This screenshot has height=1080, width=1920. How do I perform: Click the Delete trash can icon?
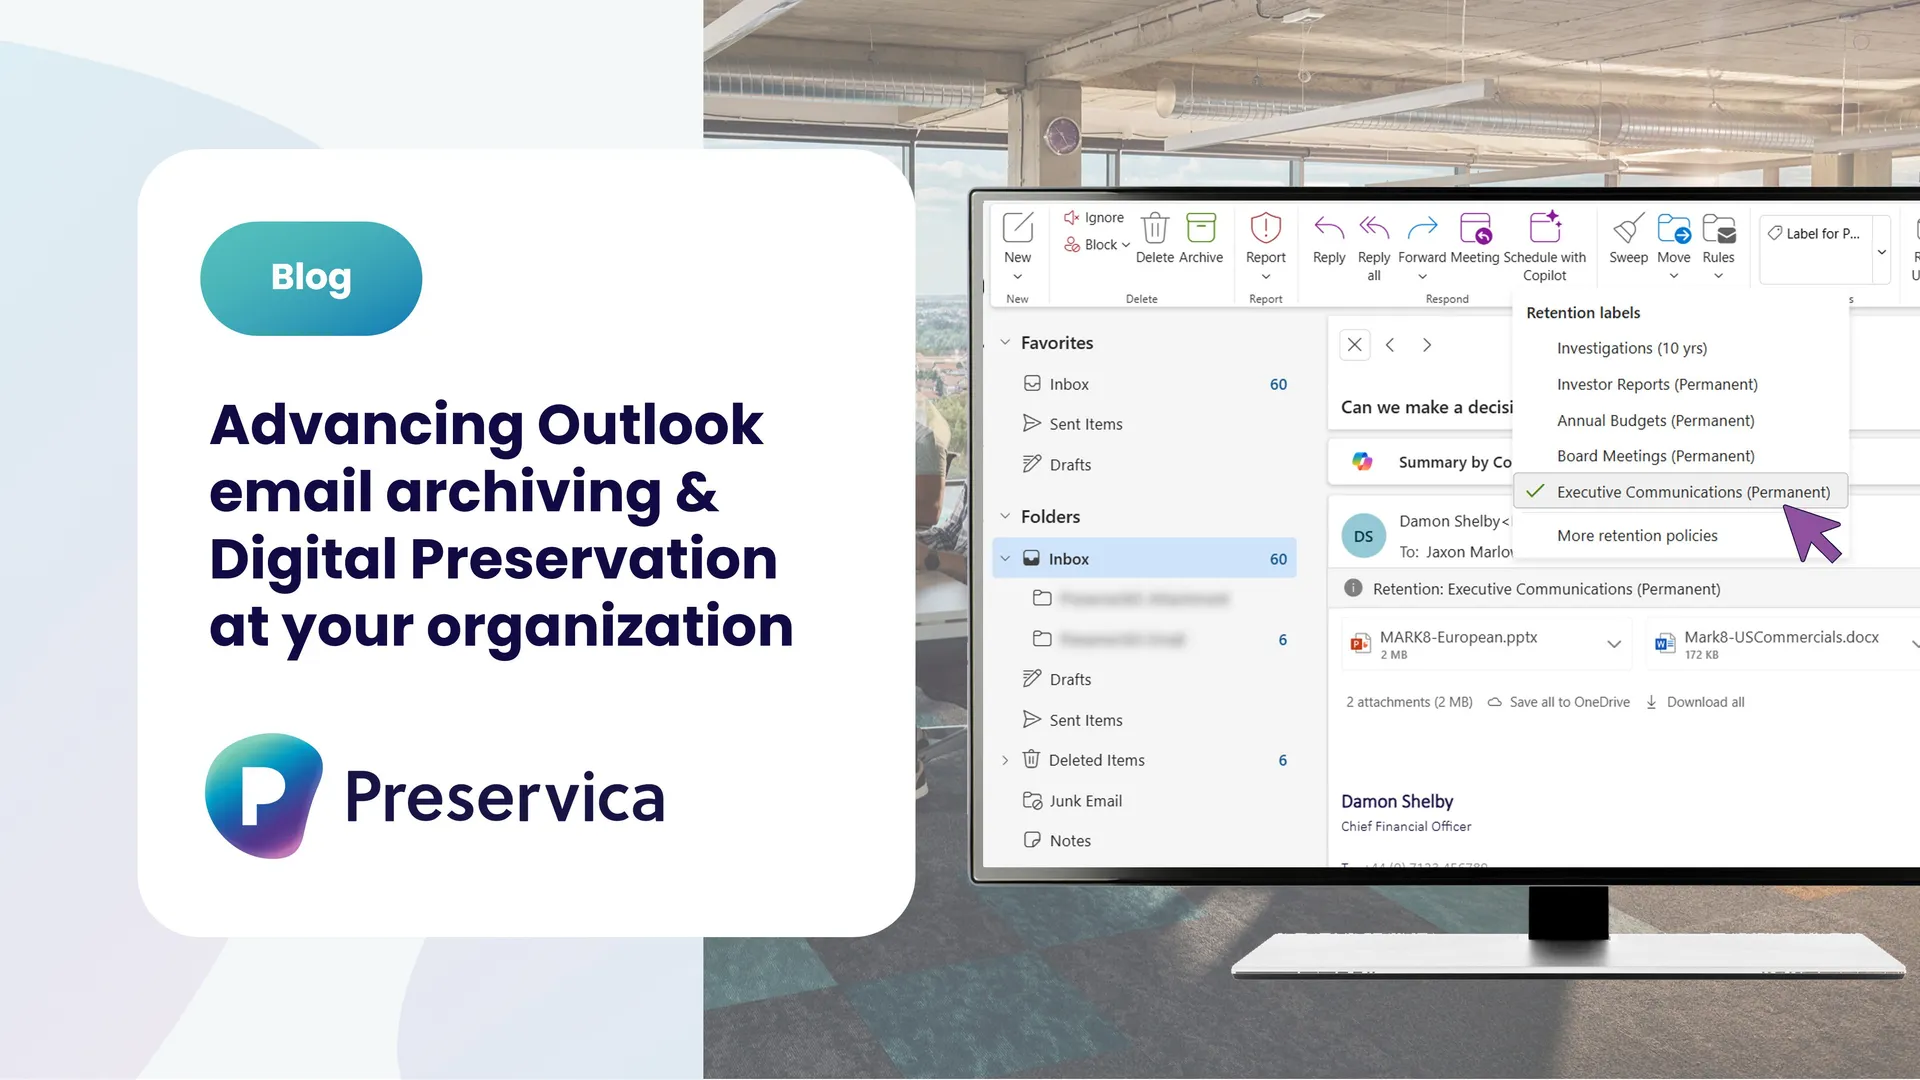pos(1155,229)
